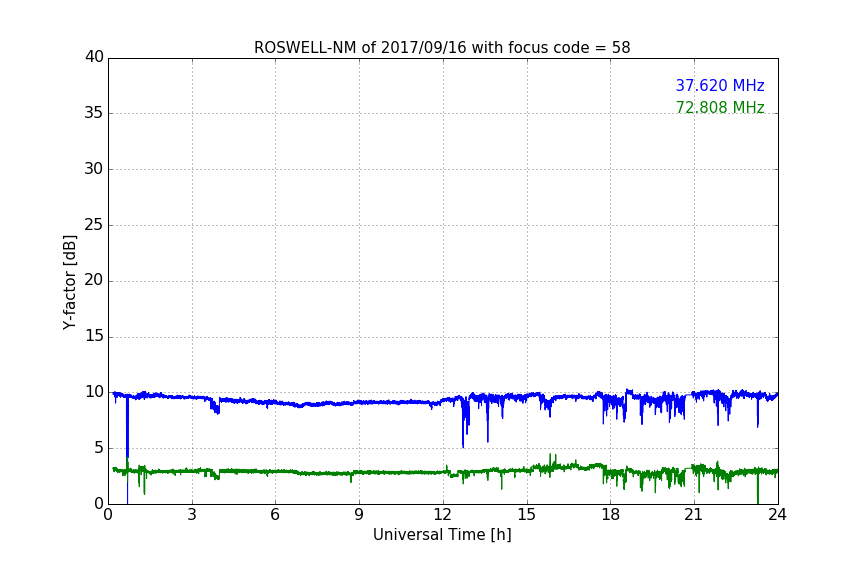
Task: Click the x-axis tick label '15'
Action: tap(526, 515)
